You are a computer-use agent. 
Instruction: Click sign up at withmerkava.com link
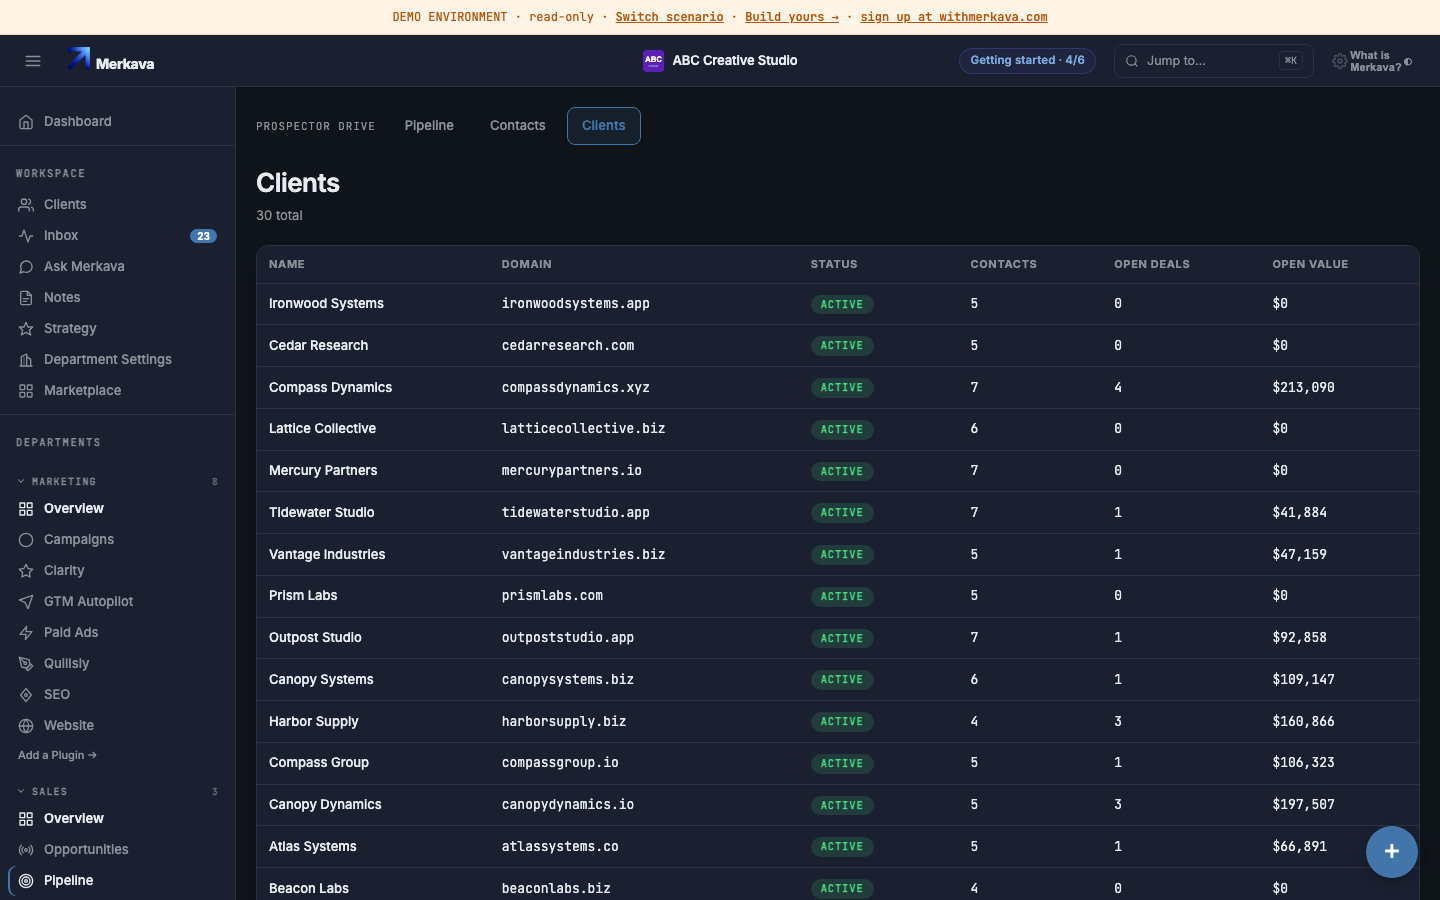[954, 17]
